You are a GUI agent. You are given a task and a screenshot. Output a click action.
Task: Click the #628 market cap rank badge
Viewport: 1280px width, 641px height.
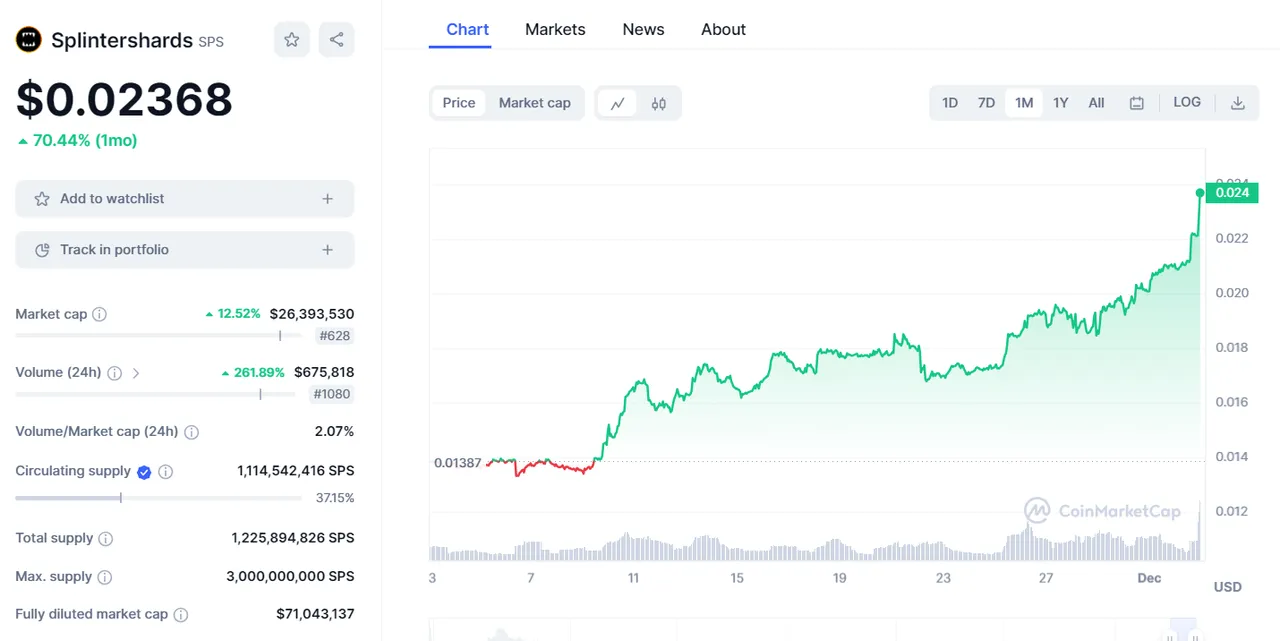[334, 336]
